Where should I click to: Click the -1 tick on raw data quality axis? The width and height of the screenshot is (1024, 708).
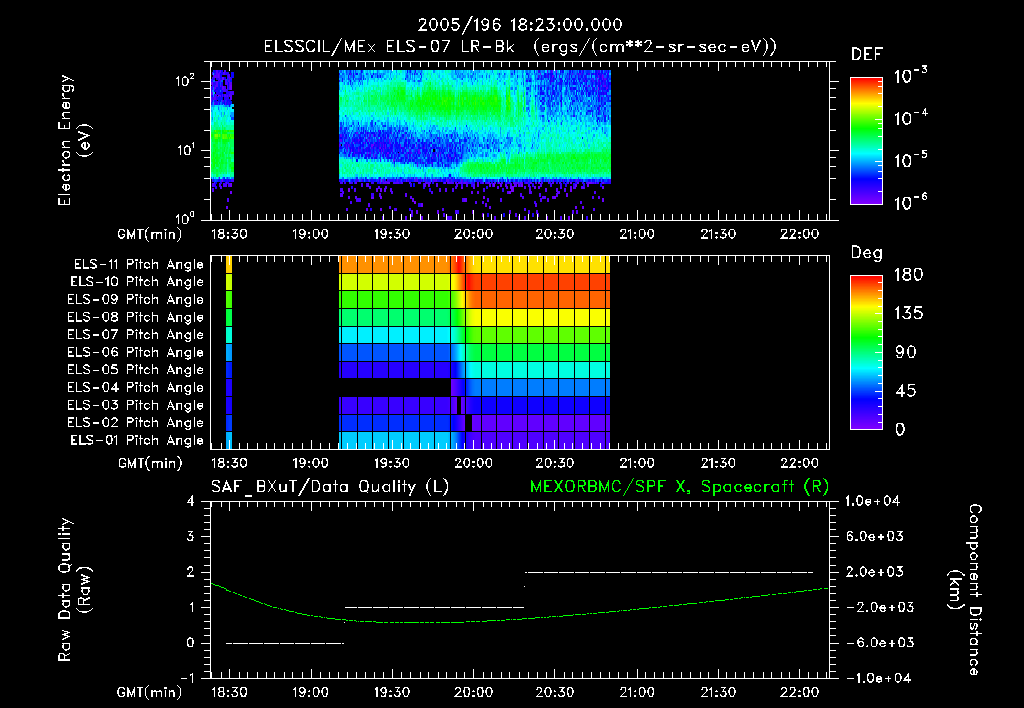tap(187, 678)
